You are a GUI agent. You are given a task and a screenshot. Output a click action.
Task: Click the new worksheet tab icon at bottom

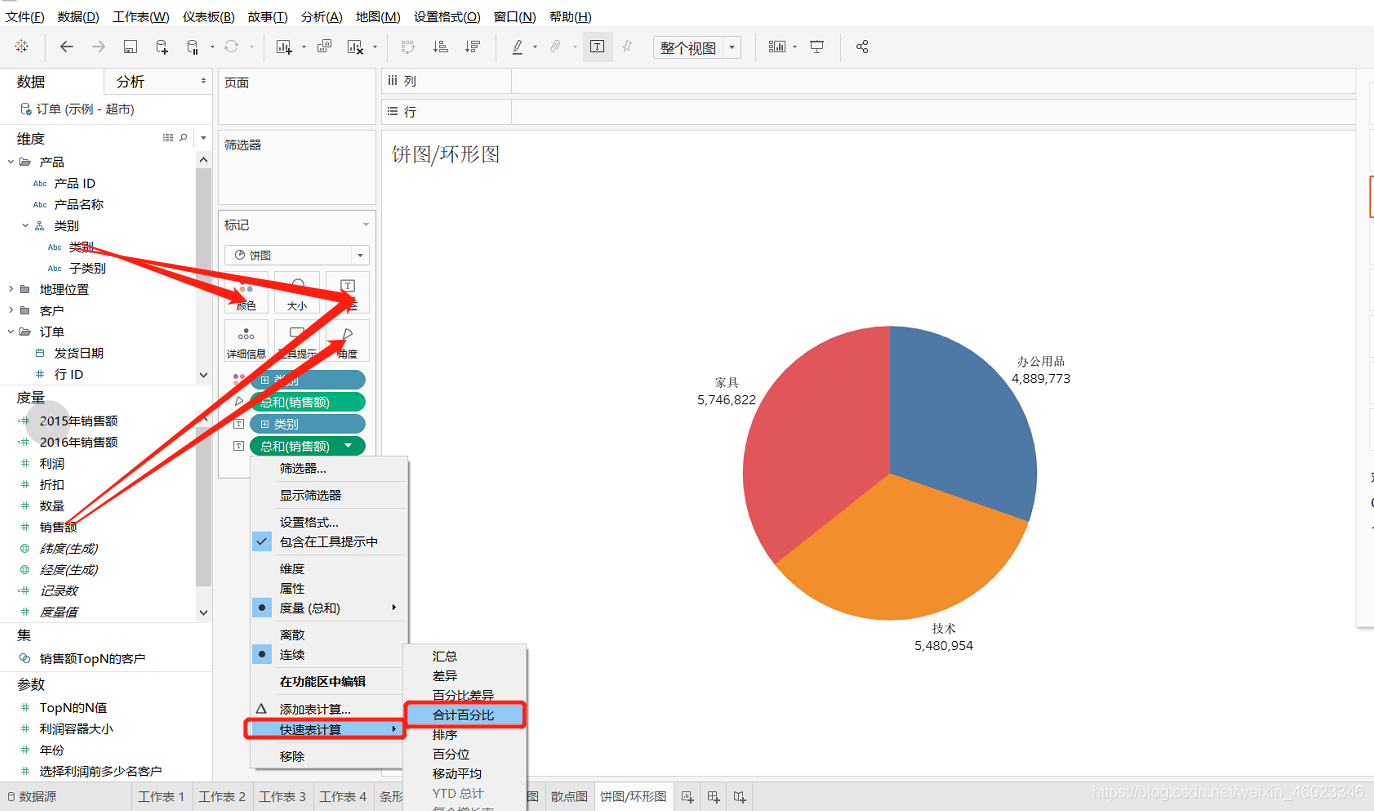[687, 797]
